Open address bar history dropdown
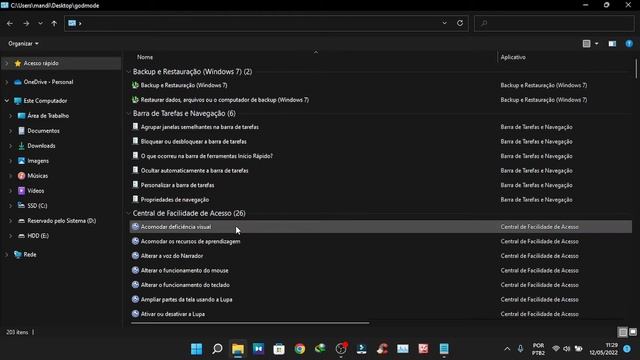 pyautogui.click(x=444, y=23)
